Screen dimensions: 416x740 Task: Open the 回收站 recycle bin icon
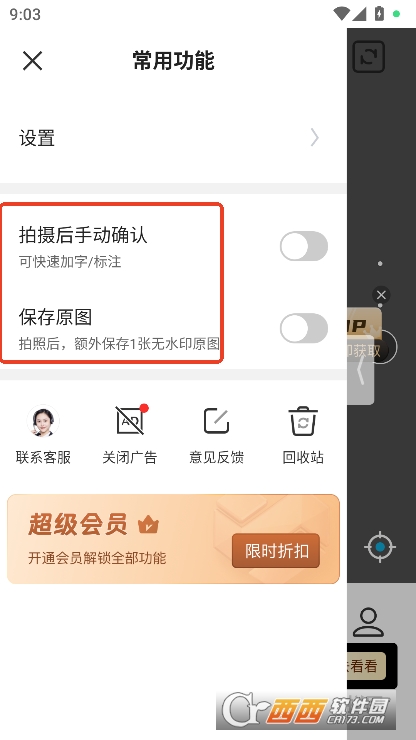[x=303, y=420]
